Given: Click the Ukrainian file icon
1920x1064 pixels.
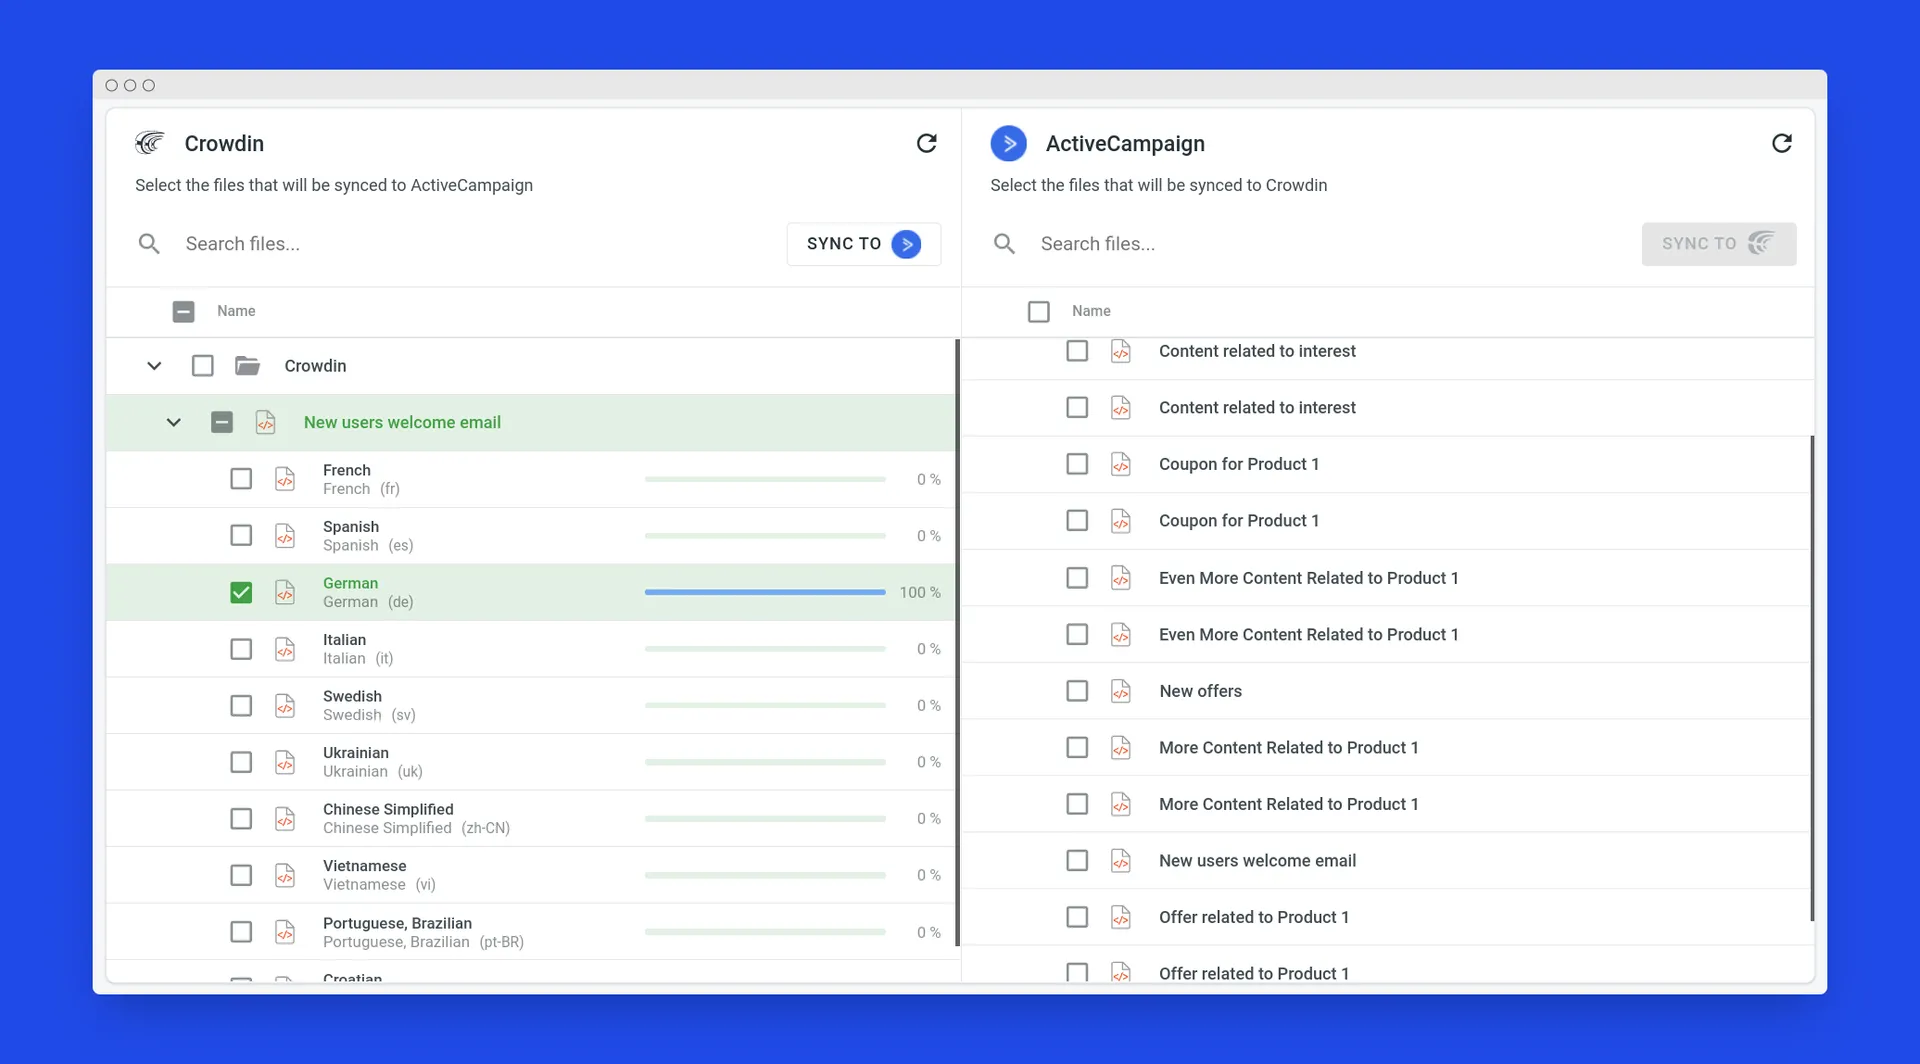Looking at the screenshot, I should (285, 762).
